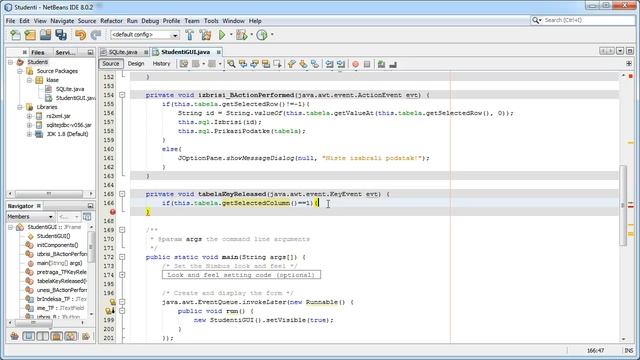Open the Debug Project dropdown arrow
640x360 pixels.
(x=251, y=35)
